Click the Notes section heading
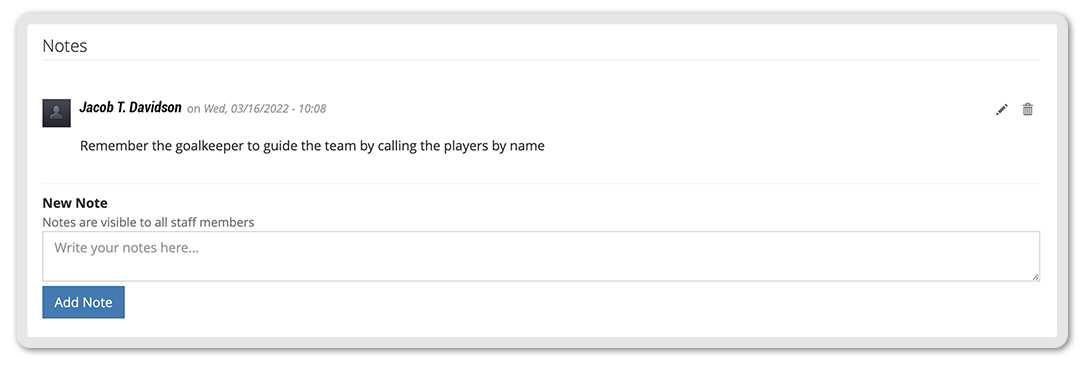The width and height of the screenshot is (1090, 375). point(65,46)
